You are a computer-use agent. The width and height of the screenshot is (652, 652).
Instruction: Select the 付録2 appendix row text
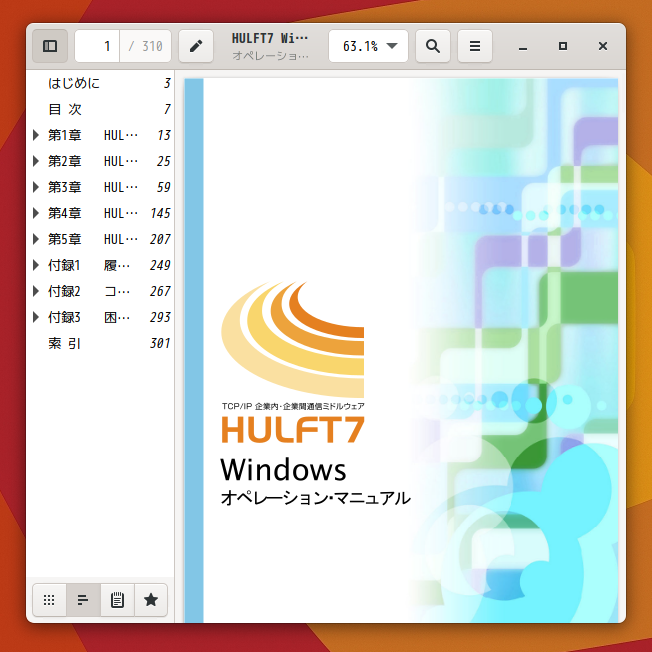(89, 291)
